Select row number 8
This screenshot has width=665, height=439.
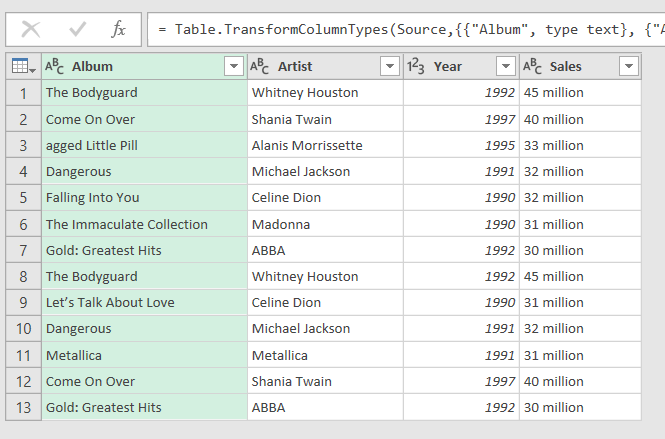[23, 277]
